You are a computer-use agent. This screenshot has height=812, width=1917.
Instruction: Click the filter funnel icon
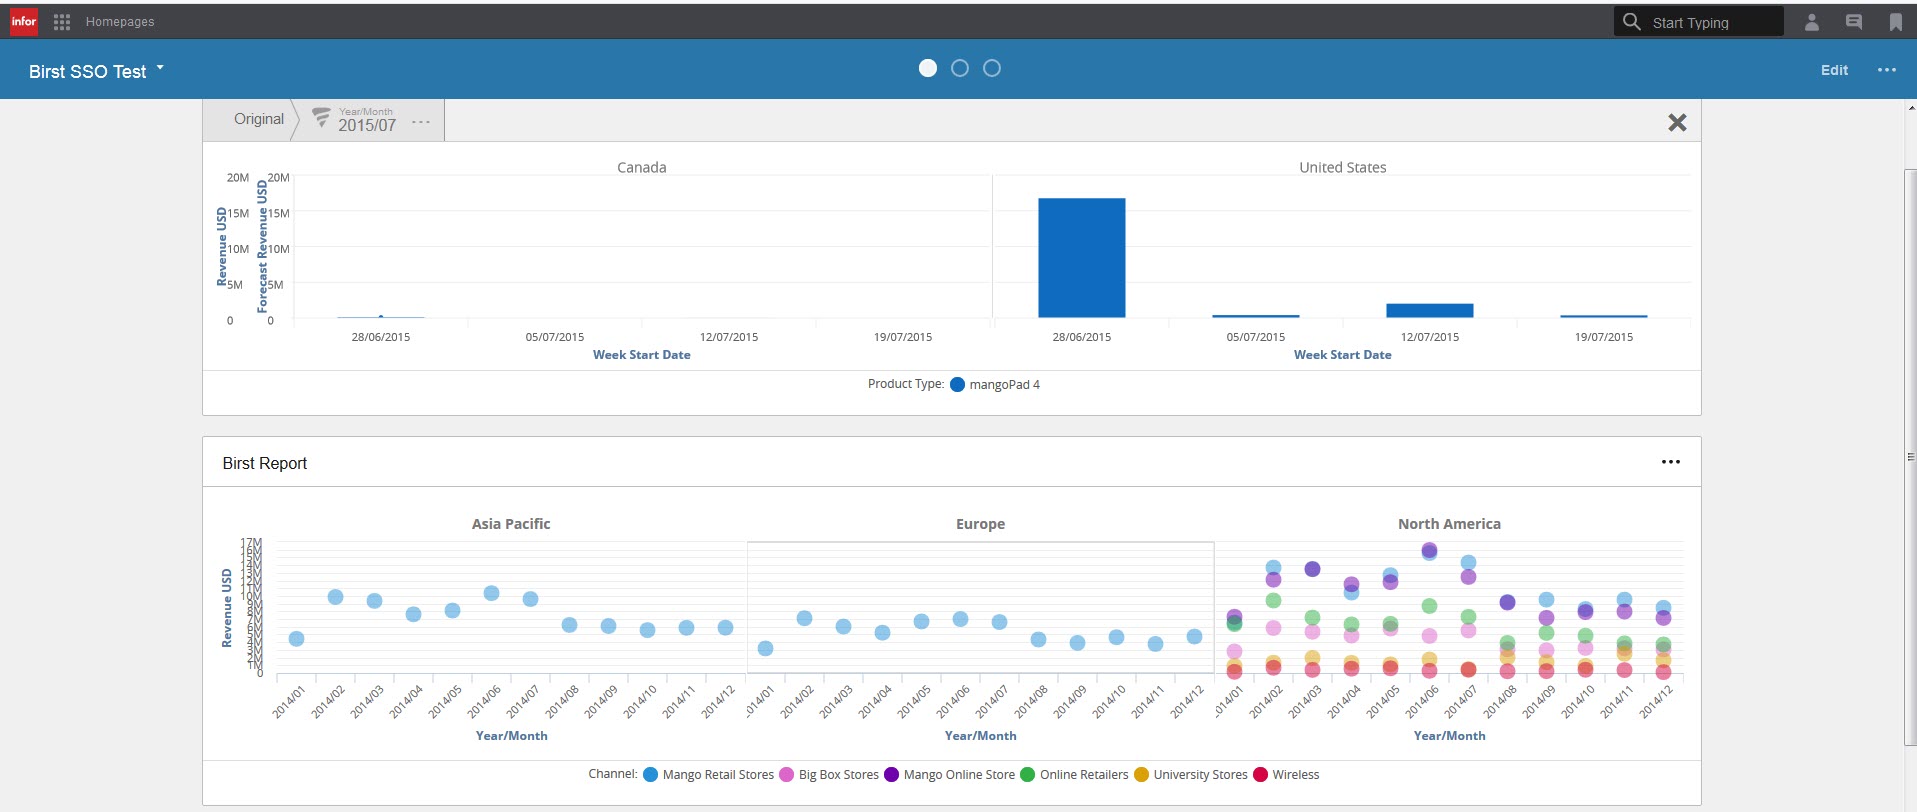321,118
